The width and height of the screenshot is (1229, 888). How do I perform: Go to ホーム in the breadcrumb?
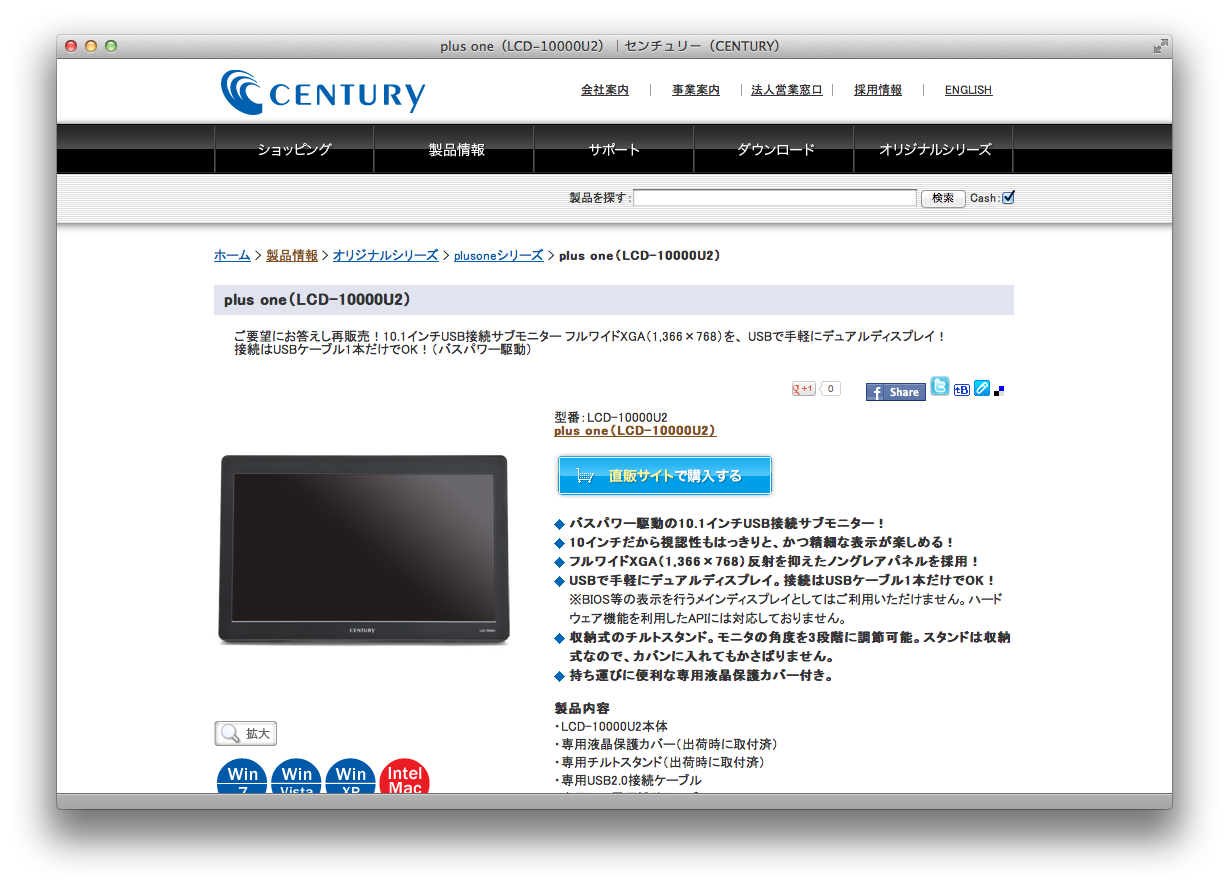pyautogui.click(x=232, y=256)
